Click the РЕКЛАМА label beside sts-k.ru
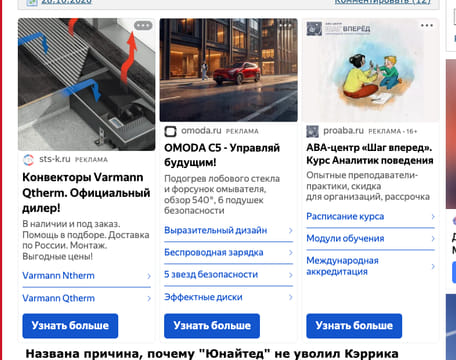The width and height of the screenshot is (456, 360). point(91,160)
